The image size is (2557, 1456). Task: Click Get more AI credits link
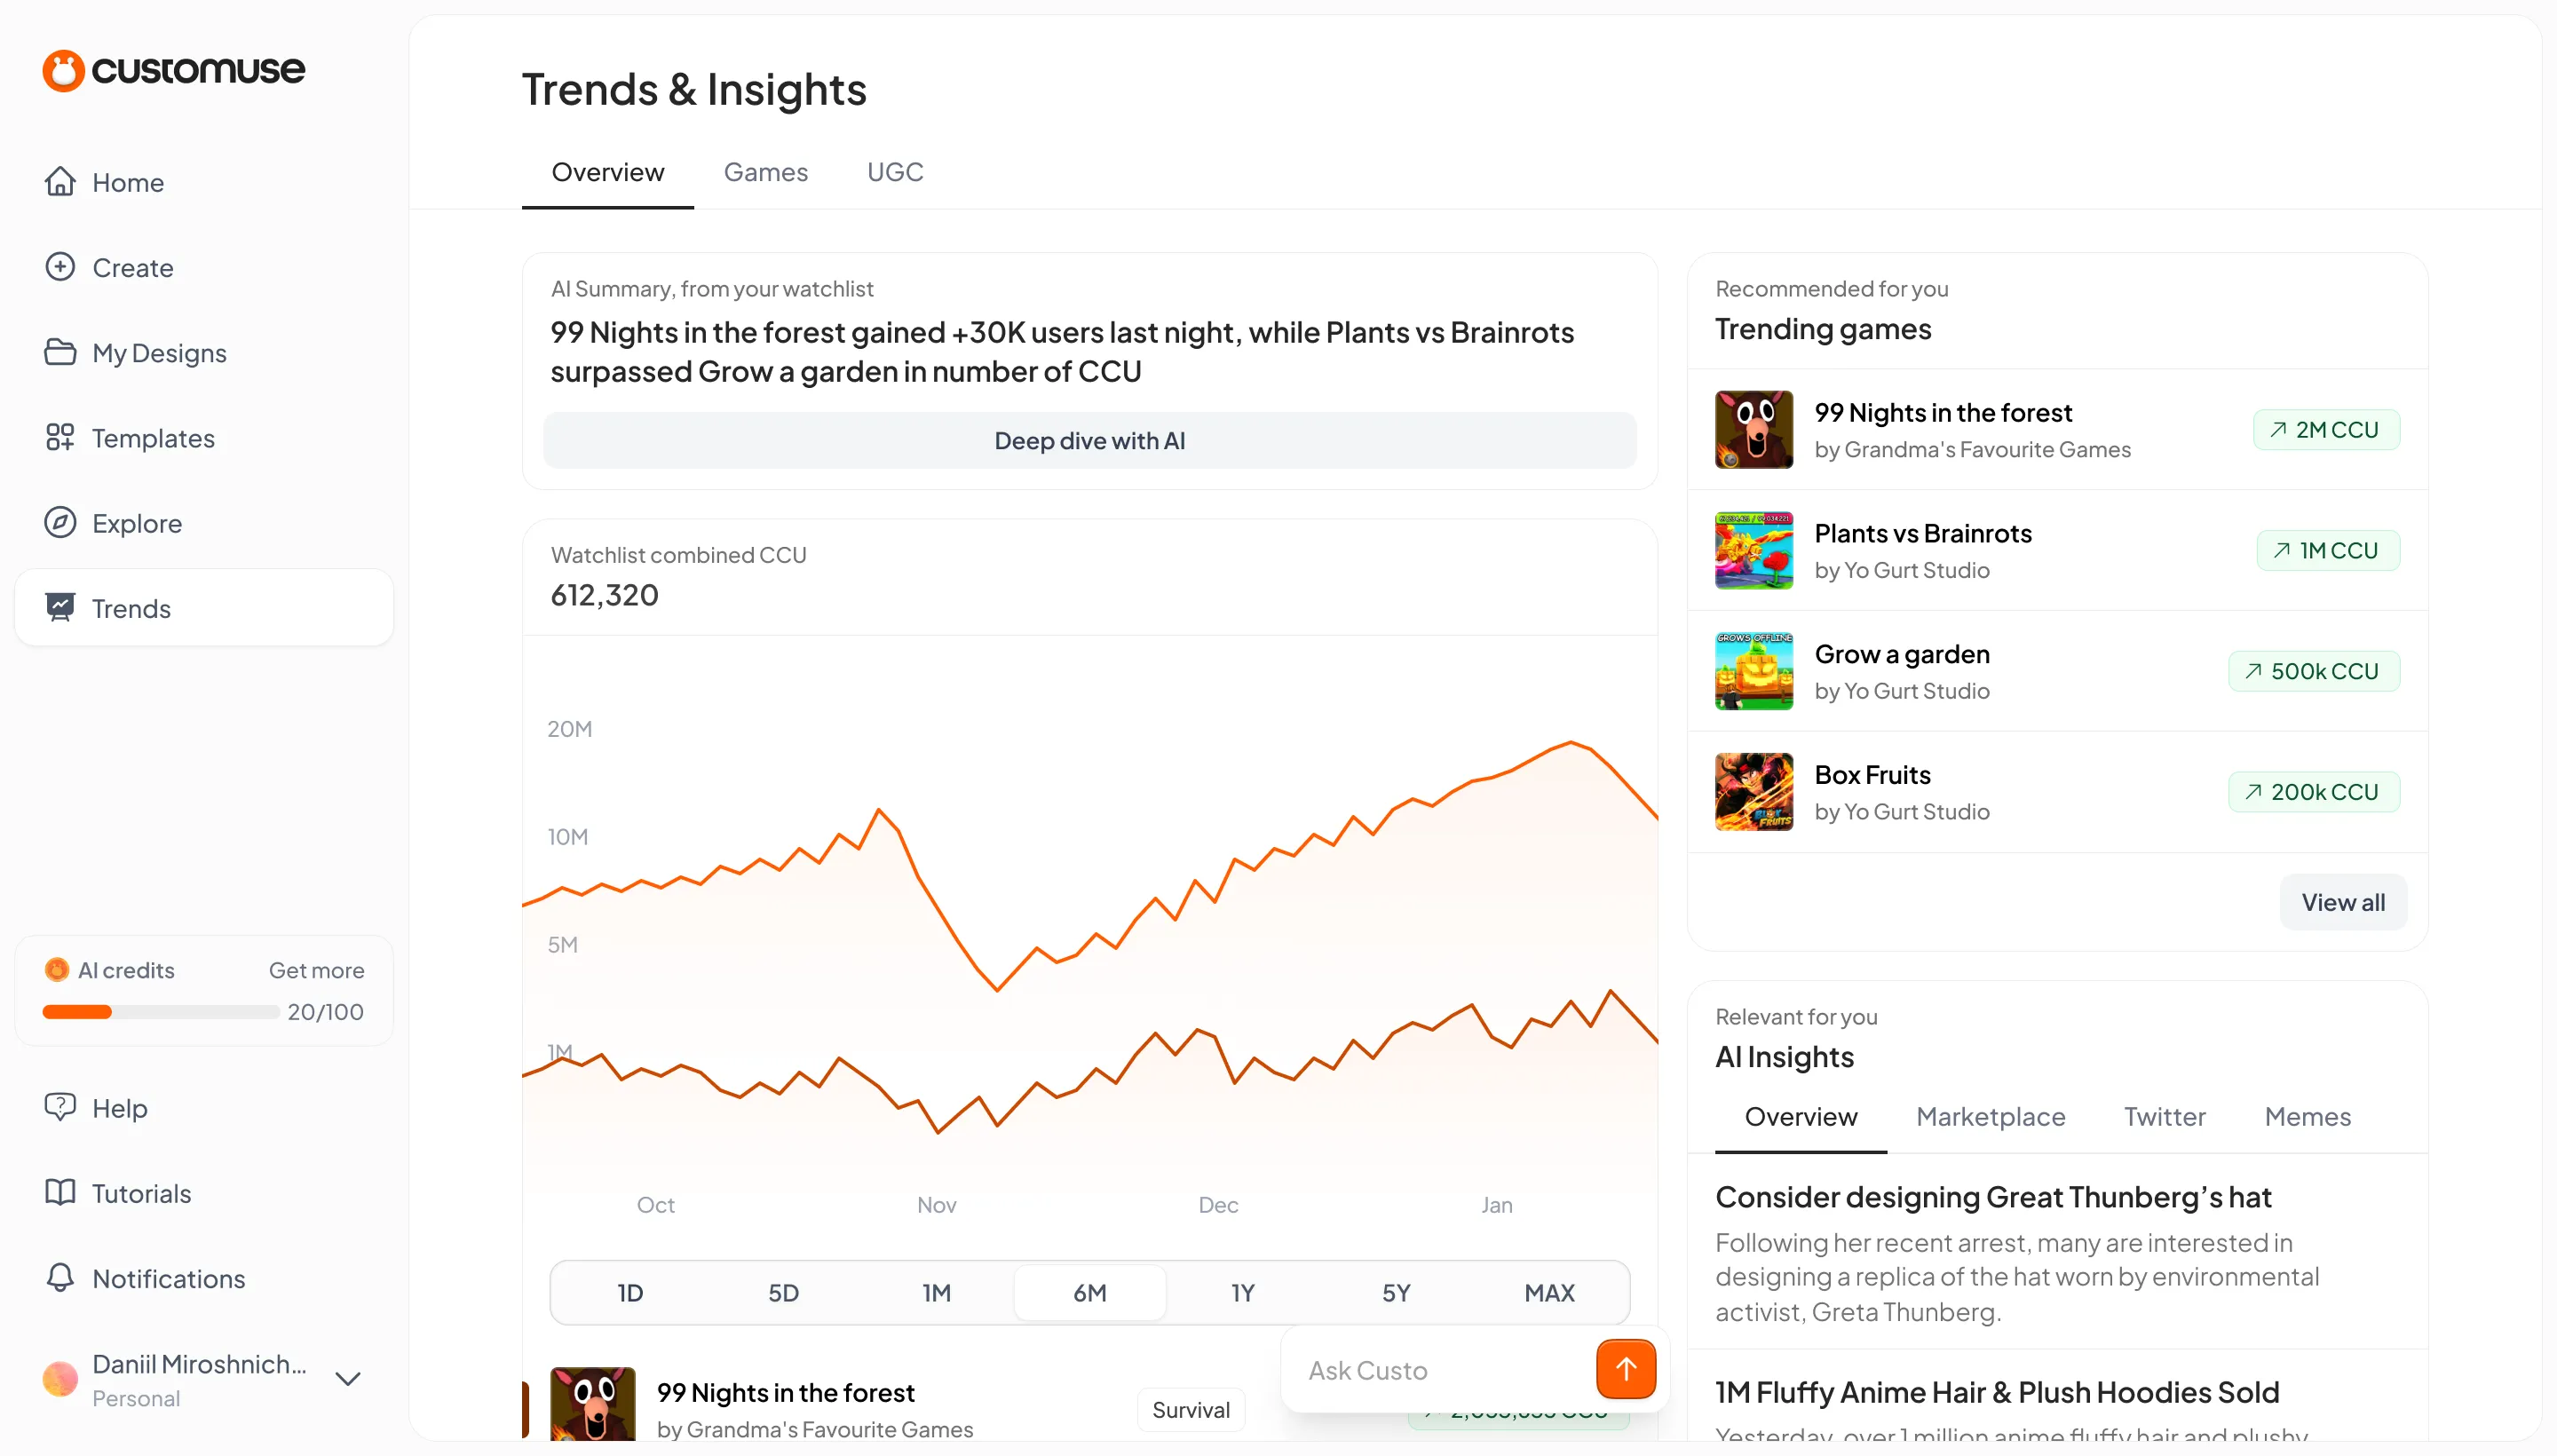tap(316, 970)
